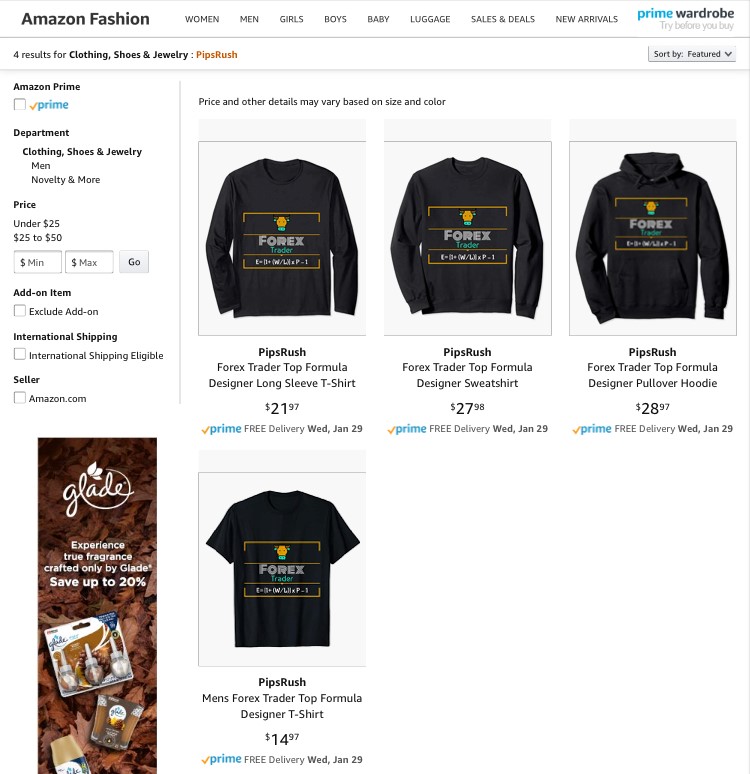Screen dimensions: 750x774
Task: Open the Mens Forex Trader T-Shirt image
Action: pyautogui.click(x=282, y=569)
